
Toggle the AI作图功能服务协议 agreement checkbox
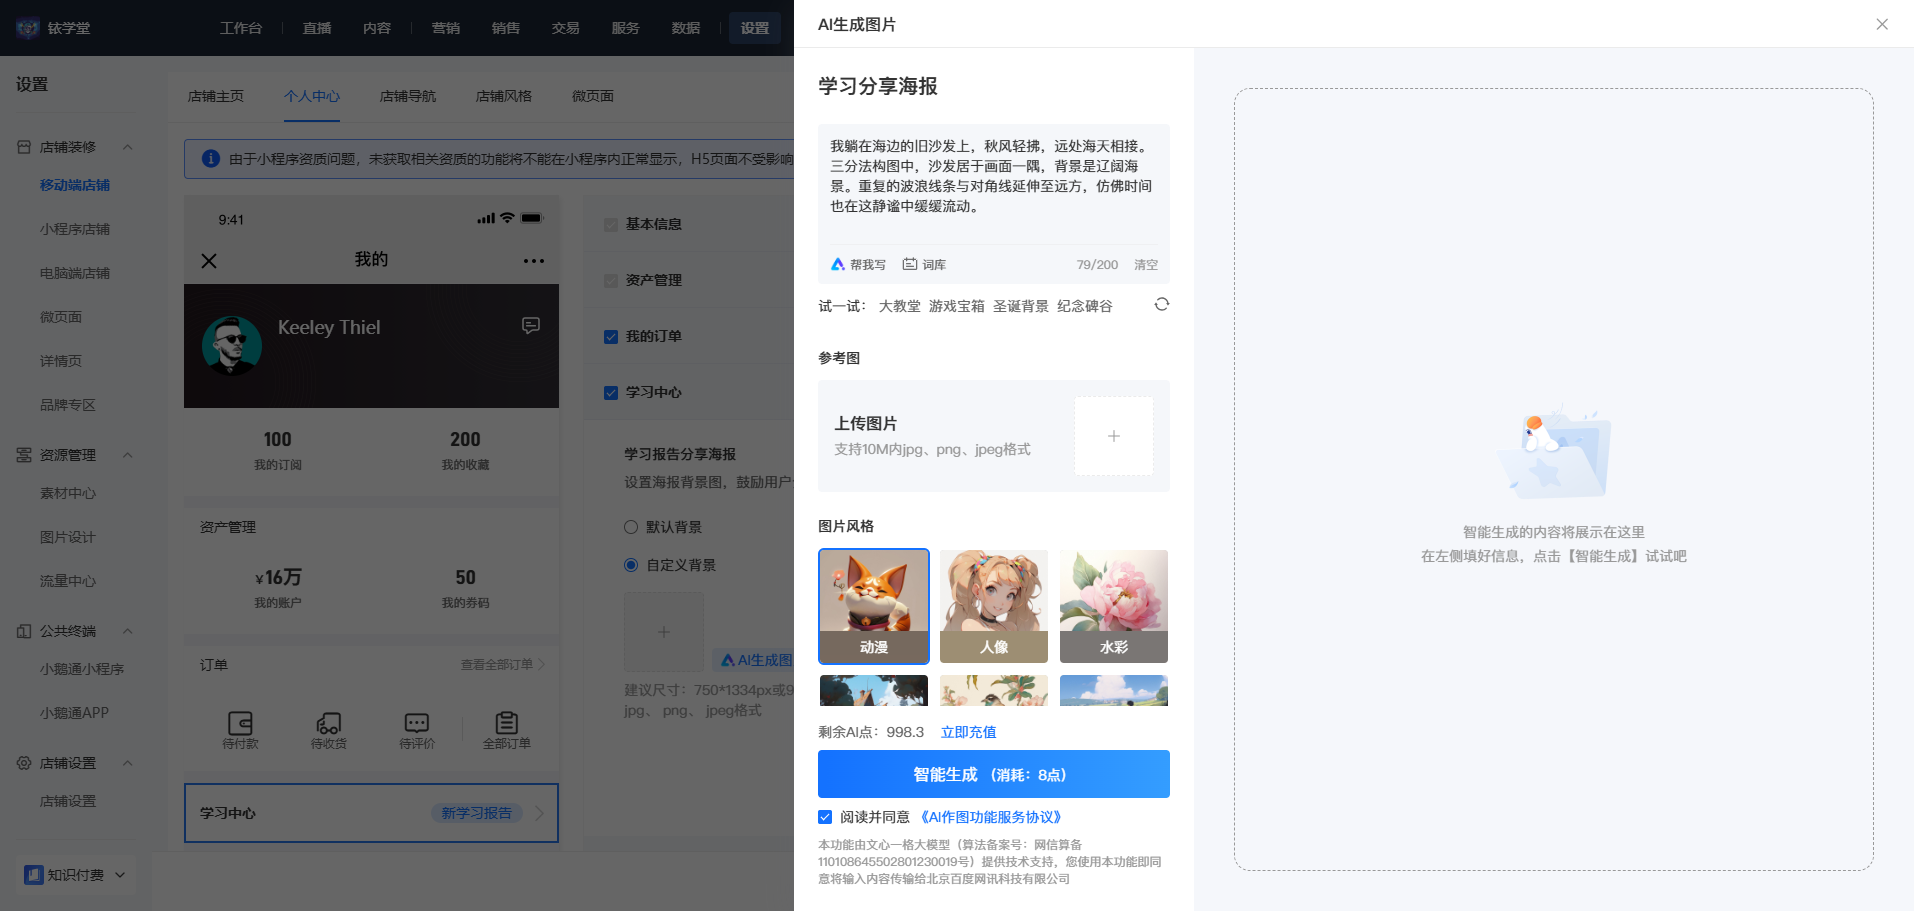pyautogui.click(x=825, y=817)
